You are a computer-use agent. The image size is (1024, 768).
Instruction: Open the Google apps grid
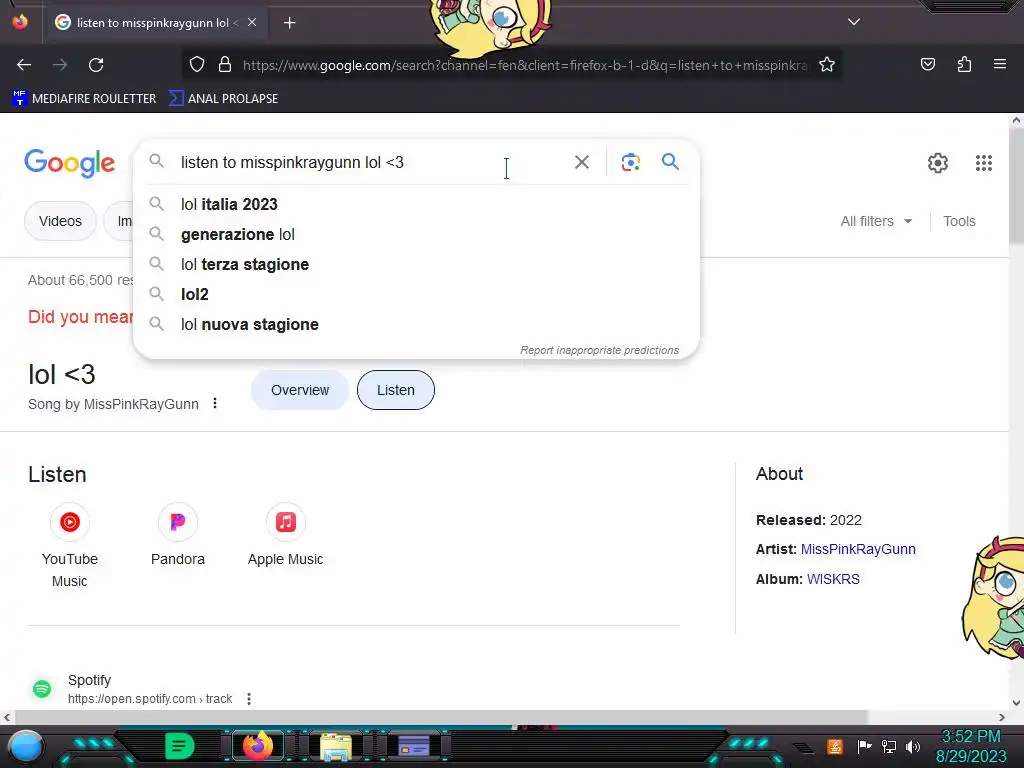click(x=984, y=163)
